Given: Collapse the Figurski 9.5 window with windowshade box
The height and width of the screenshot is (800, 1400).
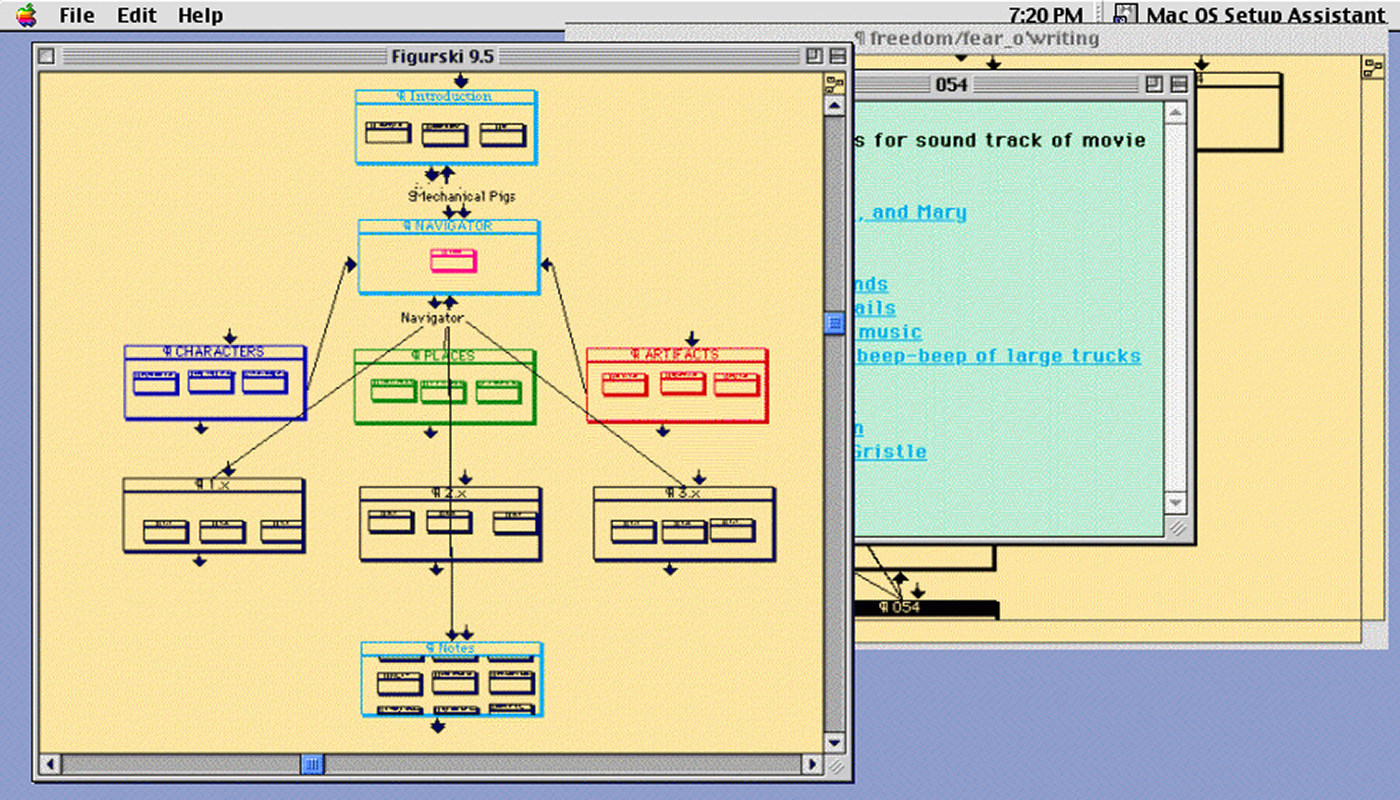Looking at the screenshot, I should coord(836,56).
